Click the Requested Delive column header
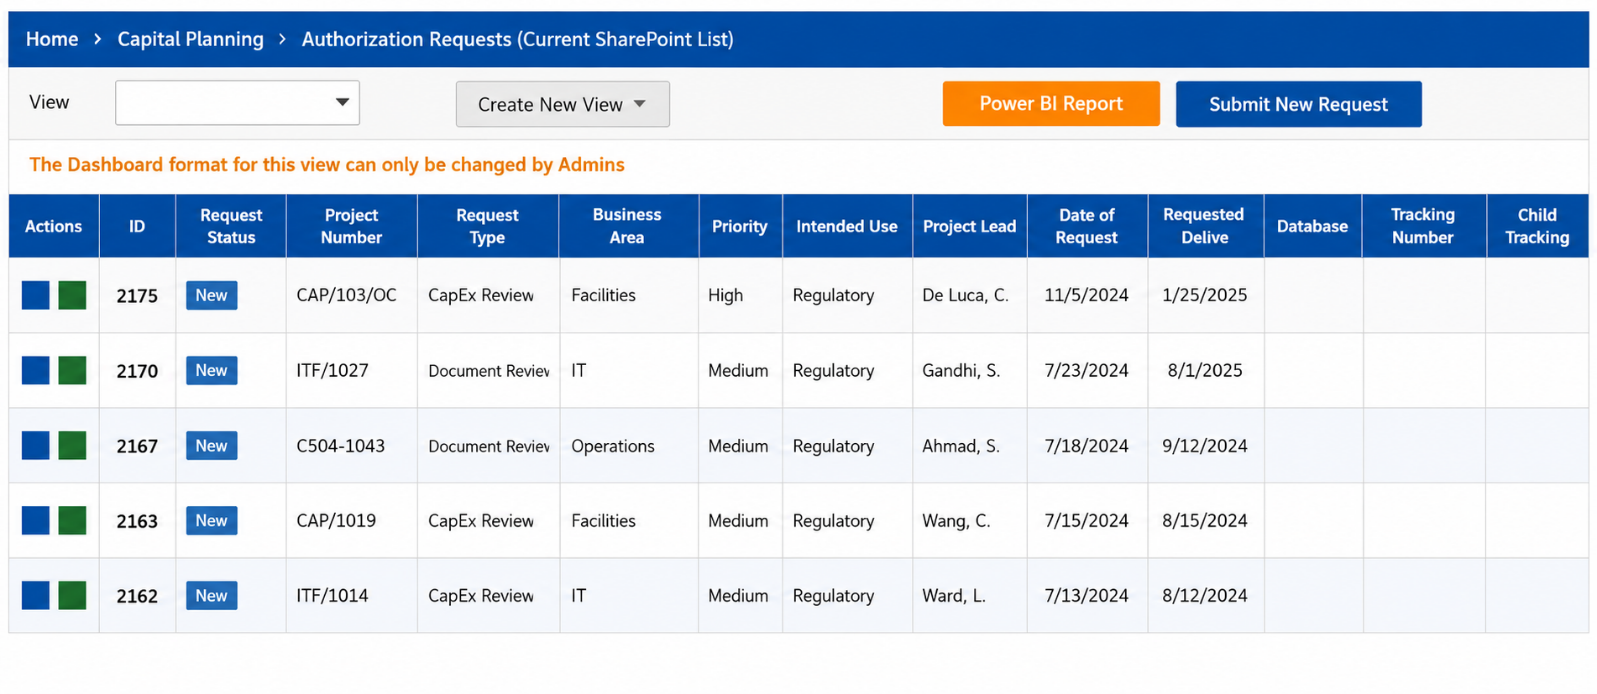 point(1205,226)
